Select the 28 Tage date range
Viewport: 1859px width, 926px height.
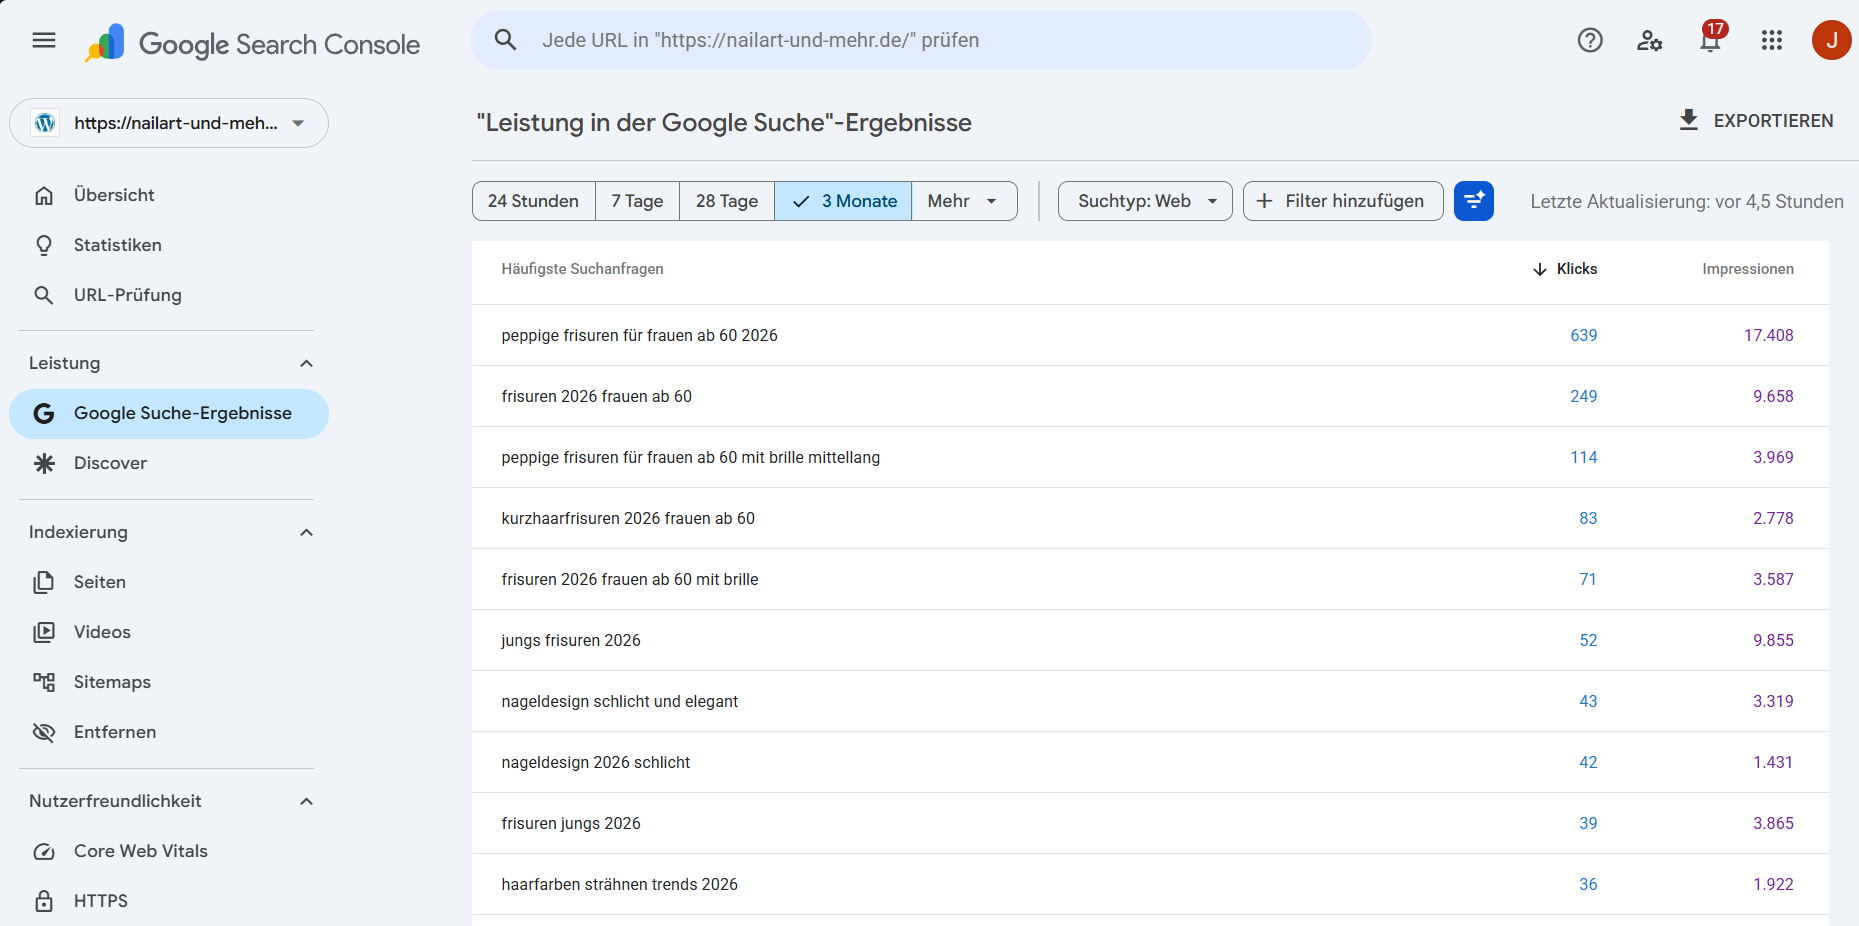727,201
